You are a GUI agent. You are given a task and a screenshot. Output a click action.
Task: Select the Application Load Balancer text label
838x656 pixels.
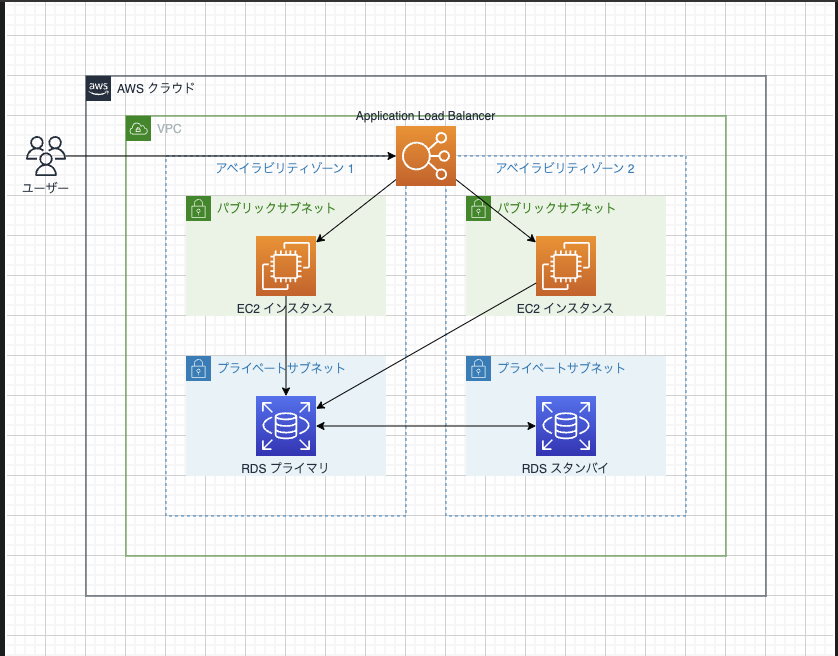click(x=425, y=115)
